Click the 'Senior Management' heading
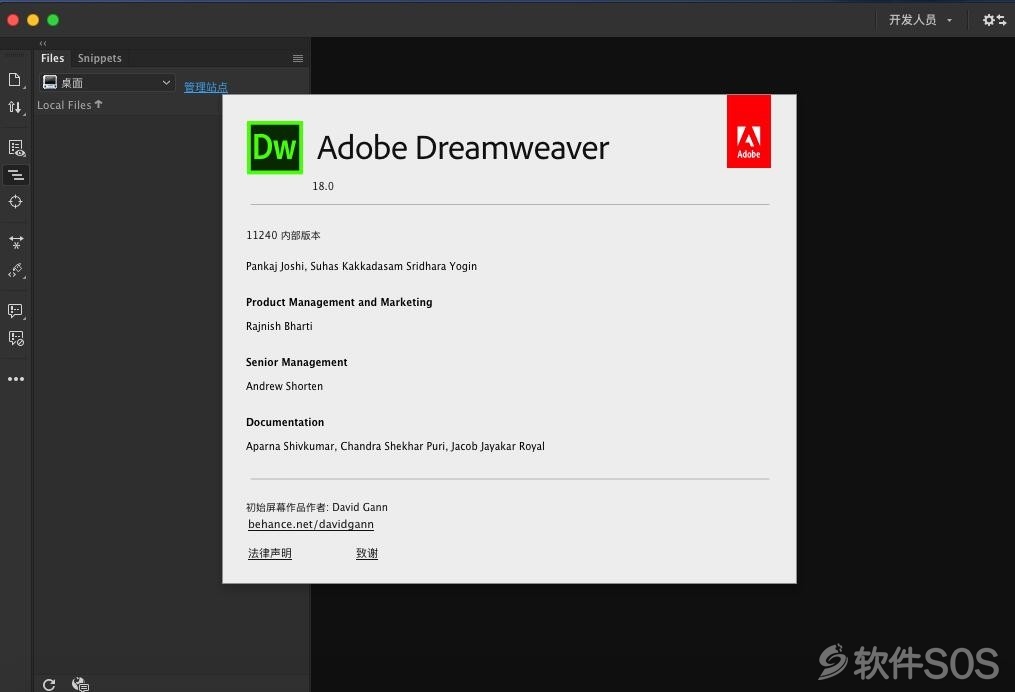This screenshot has width=1015, height=692. (296, 363)
